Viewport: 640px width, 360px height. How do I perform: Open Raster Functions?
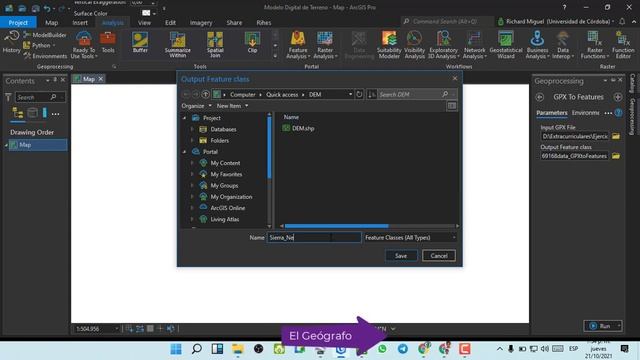click(595, 45)
